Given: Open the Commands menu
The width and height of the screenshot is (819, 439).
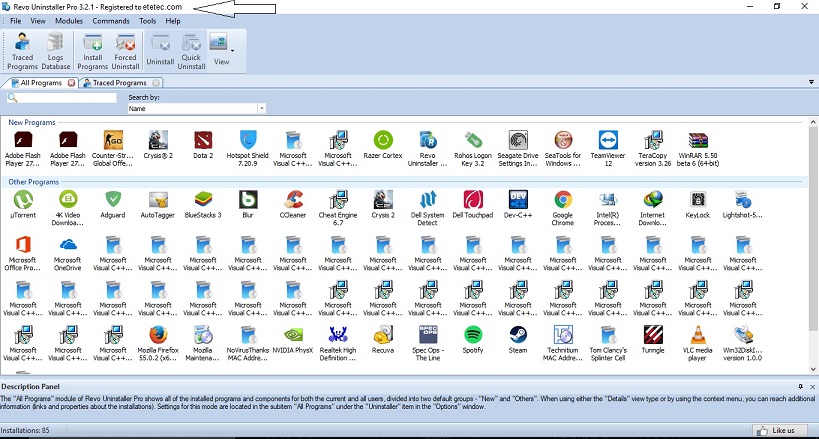Looking at the screenshot, I should pos(111,21).
